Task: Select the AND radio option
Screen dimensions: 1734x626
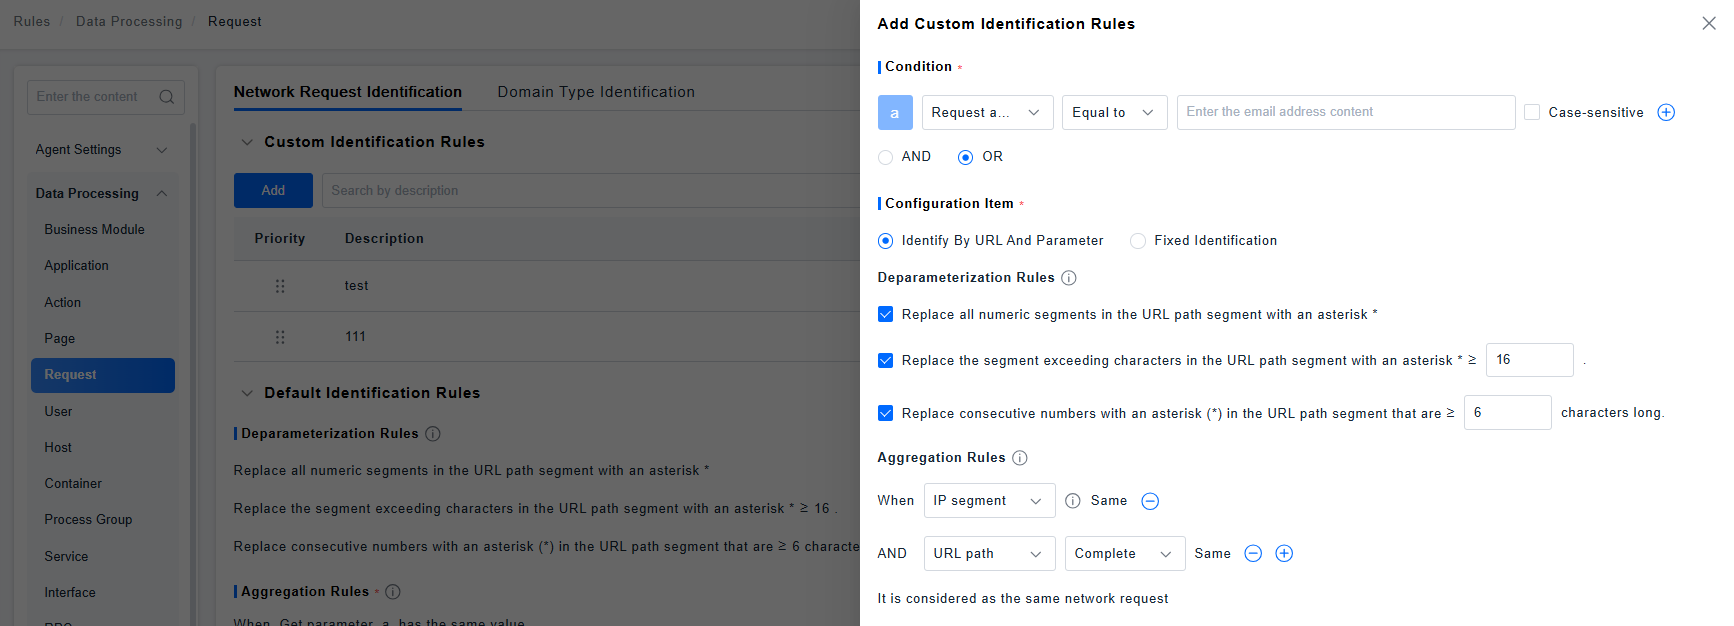Action: click(x=886, y=157)
